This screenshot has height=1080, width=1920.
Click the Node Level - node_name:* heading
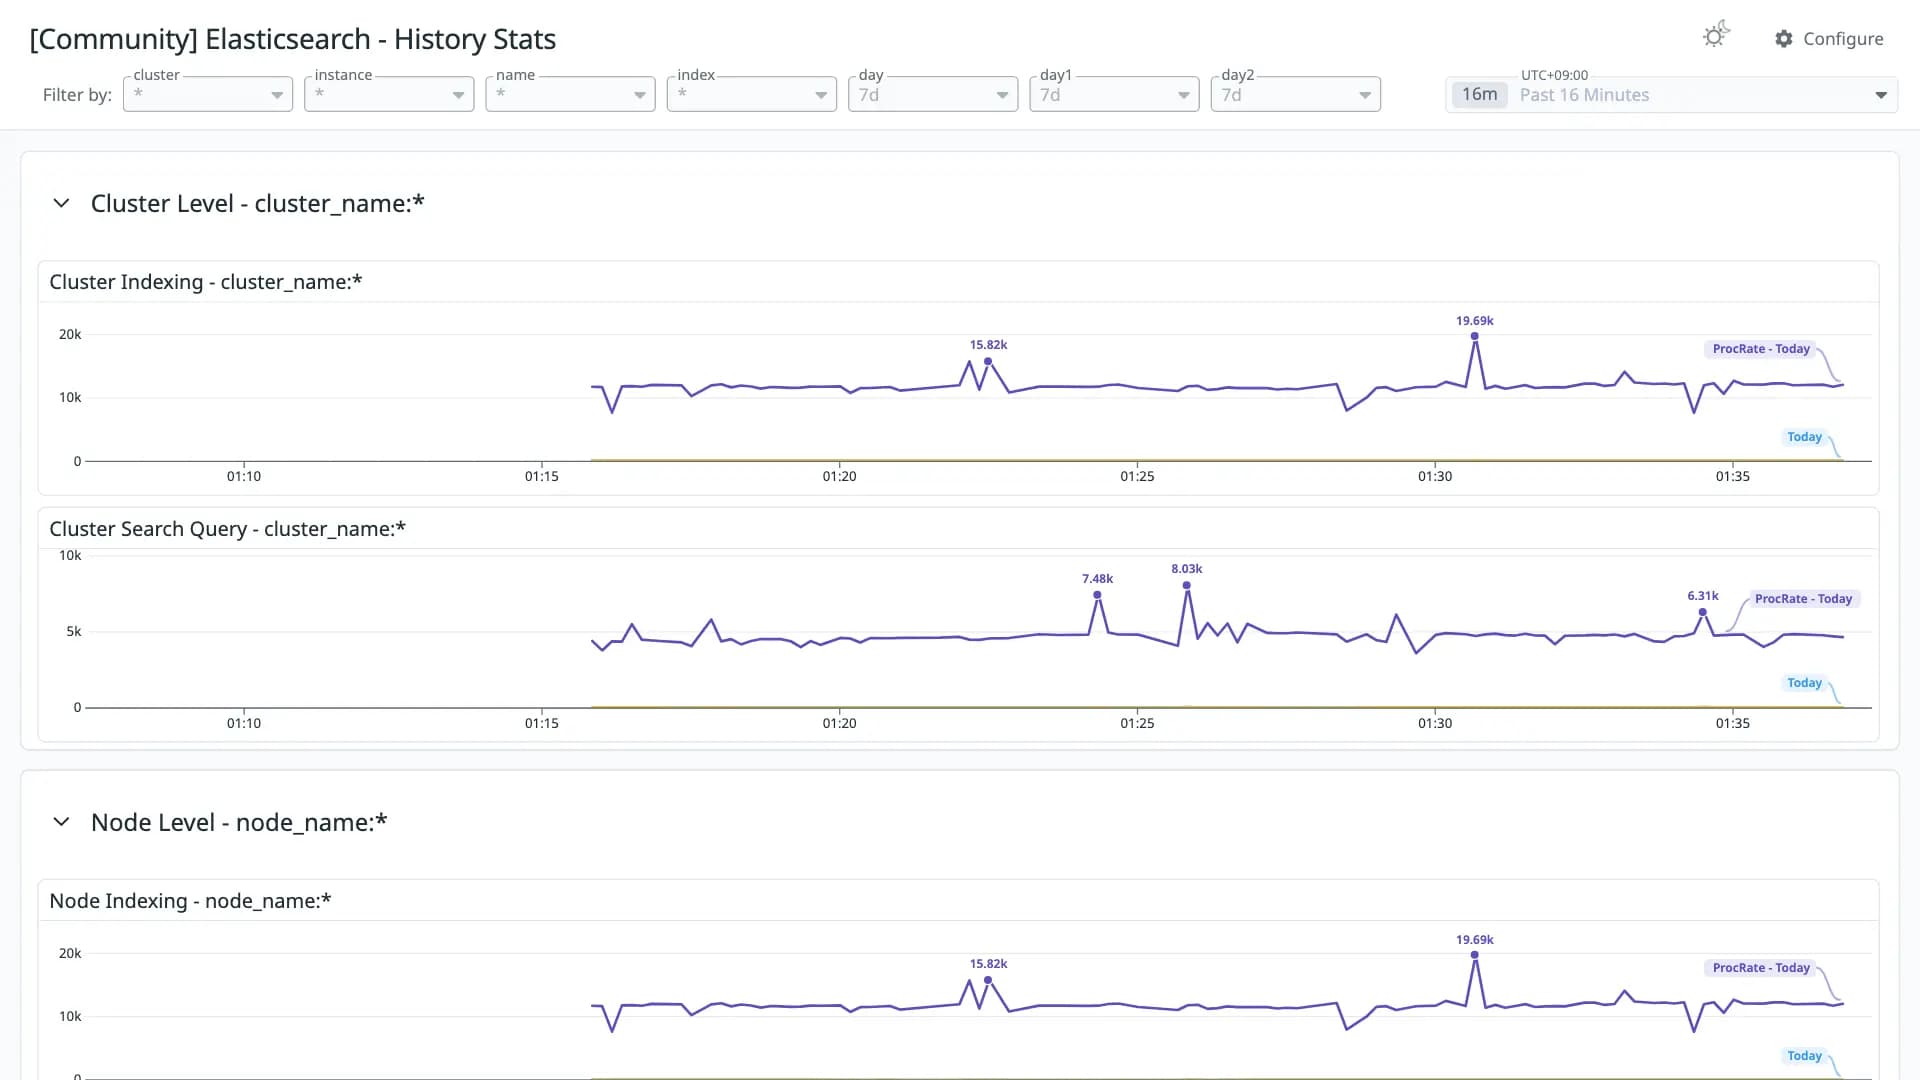tap(239, 823)
